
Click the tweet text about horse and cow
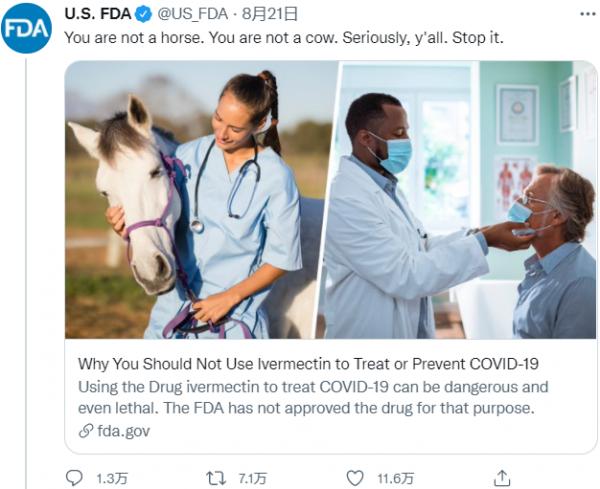coord(284,38)
